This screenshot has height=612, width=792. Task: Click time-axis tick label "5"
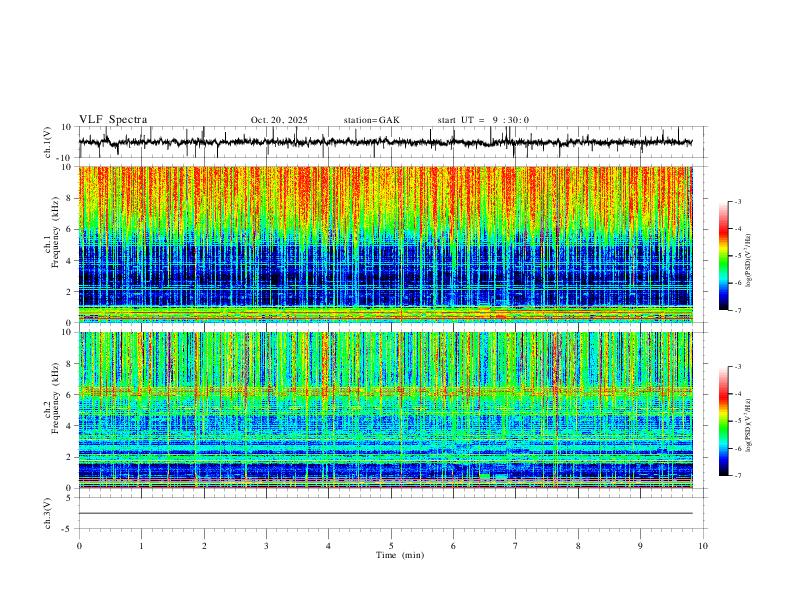coord(391,546)
